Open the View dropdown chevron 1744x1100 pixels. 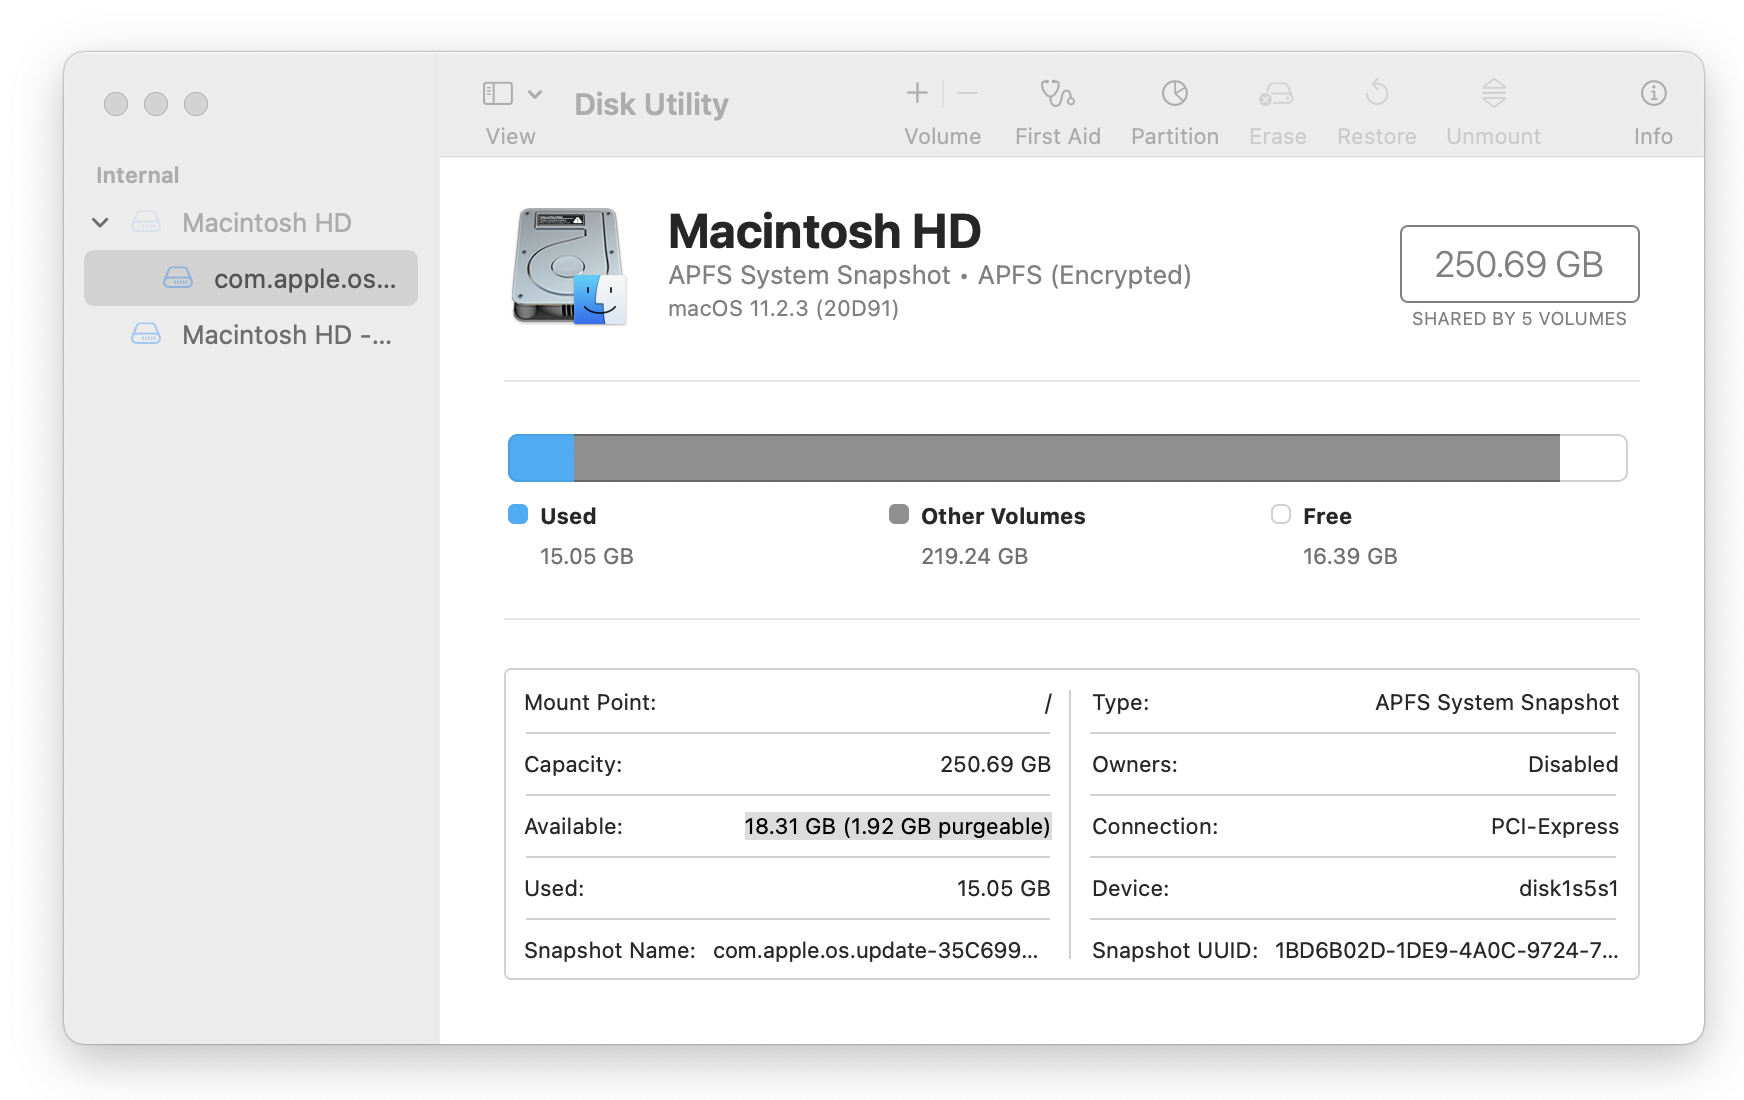(536, 93)
